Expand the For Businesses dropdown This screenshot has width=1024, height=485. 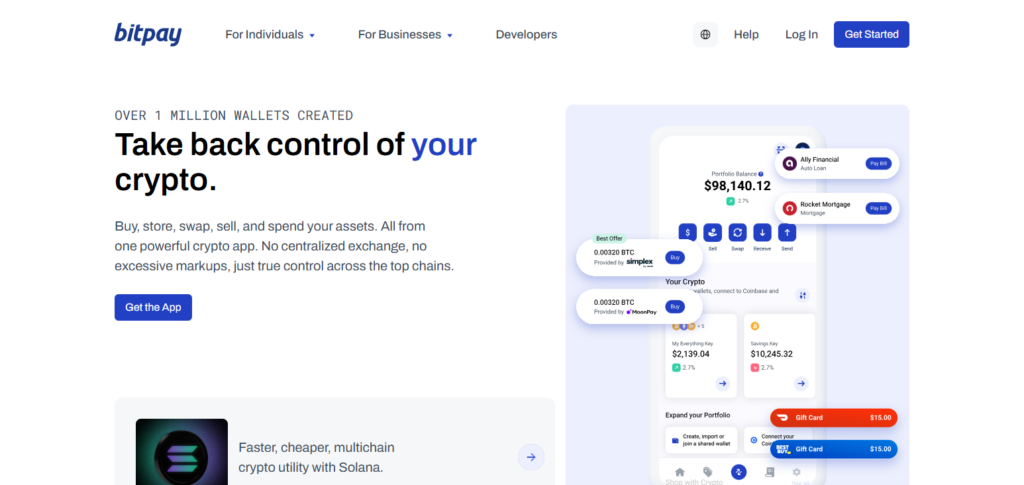405,34
